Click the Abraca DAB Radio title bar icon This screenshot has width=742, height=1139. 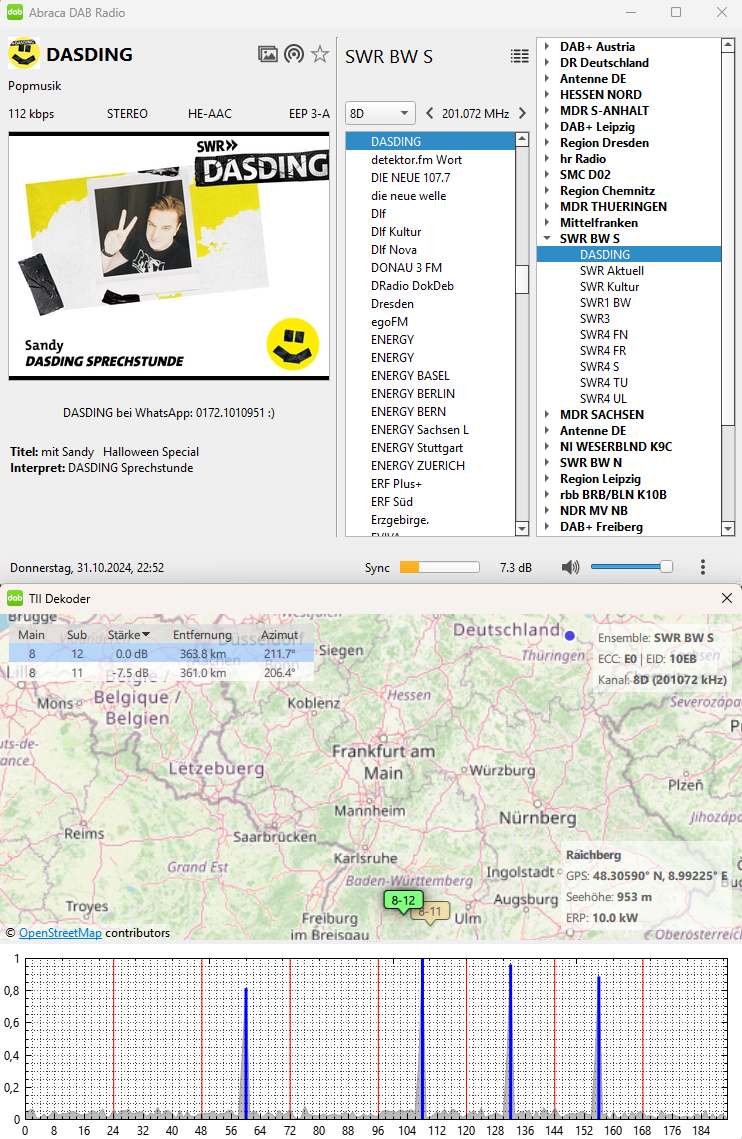click(x=15, y=12)
